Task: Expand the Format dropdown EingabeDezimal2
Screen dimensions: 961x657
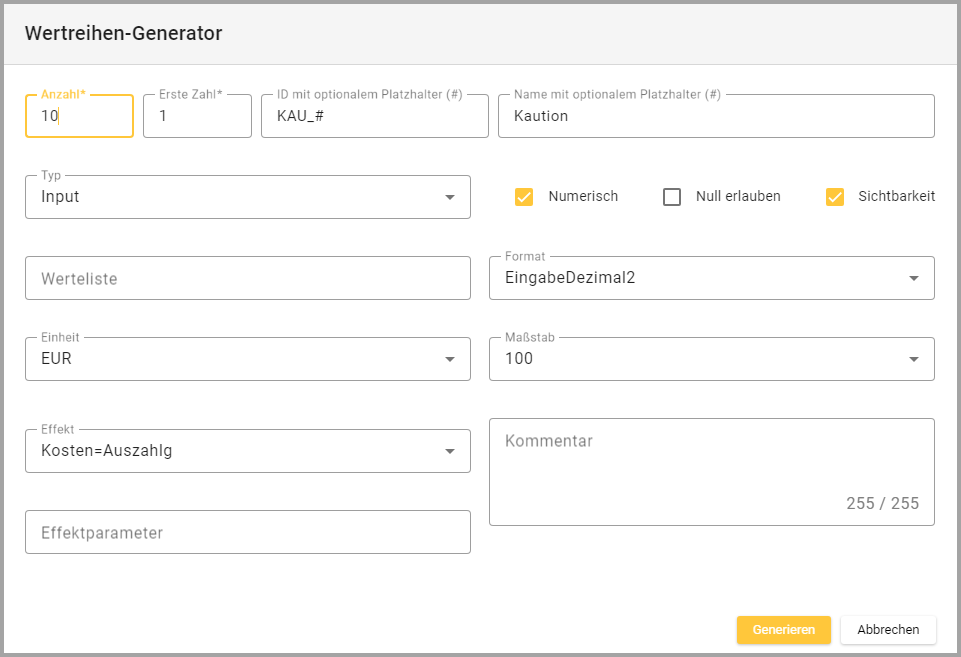Action: 700,278
